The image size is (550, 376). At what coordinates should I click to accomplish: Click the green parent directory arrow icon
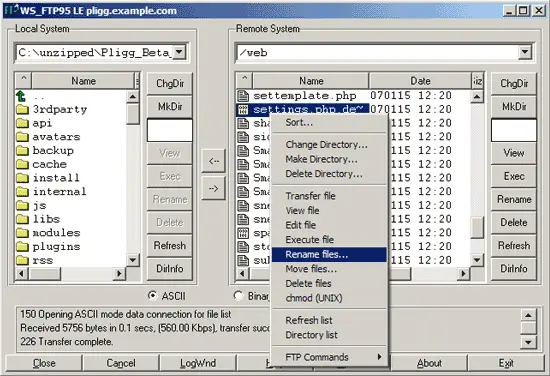pos(21,96)
